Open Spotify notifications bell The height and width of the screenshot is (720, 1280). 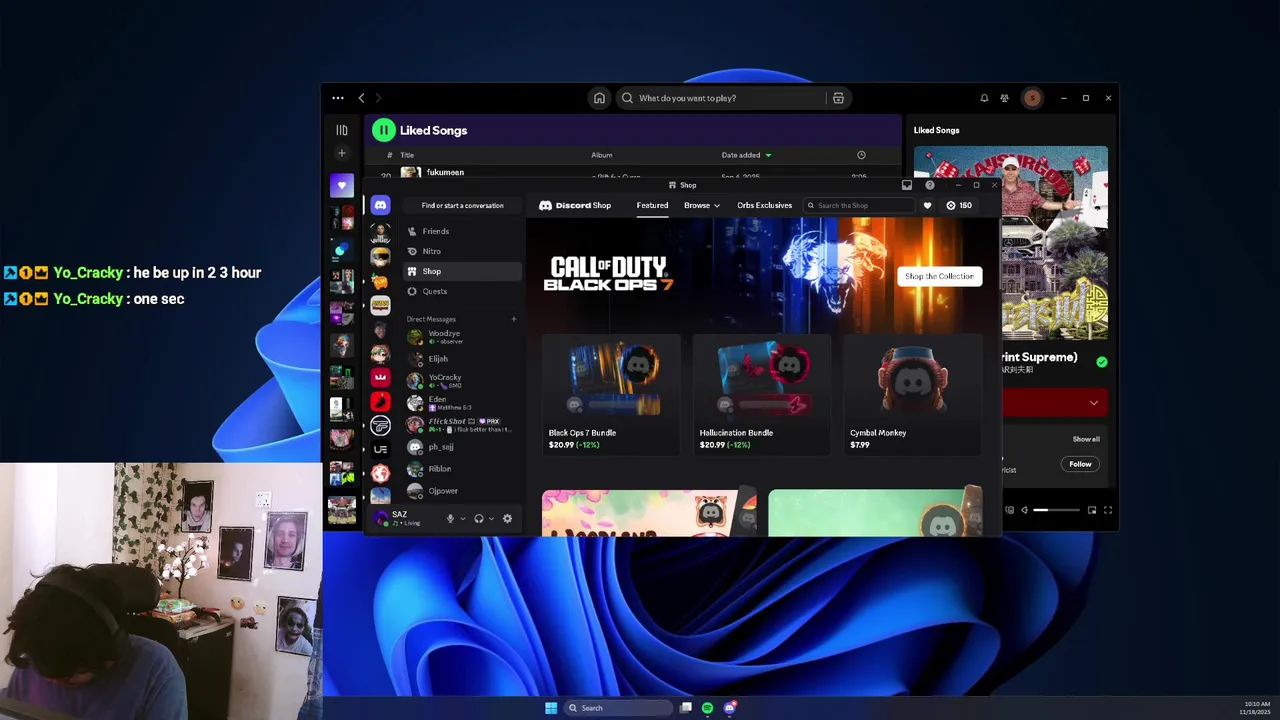(x=984, y=98)
